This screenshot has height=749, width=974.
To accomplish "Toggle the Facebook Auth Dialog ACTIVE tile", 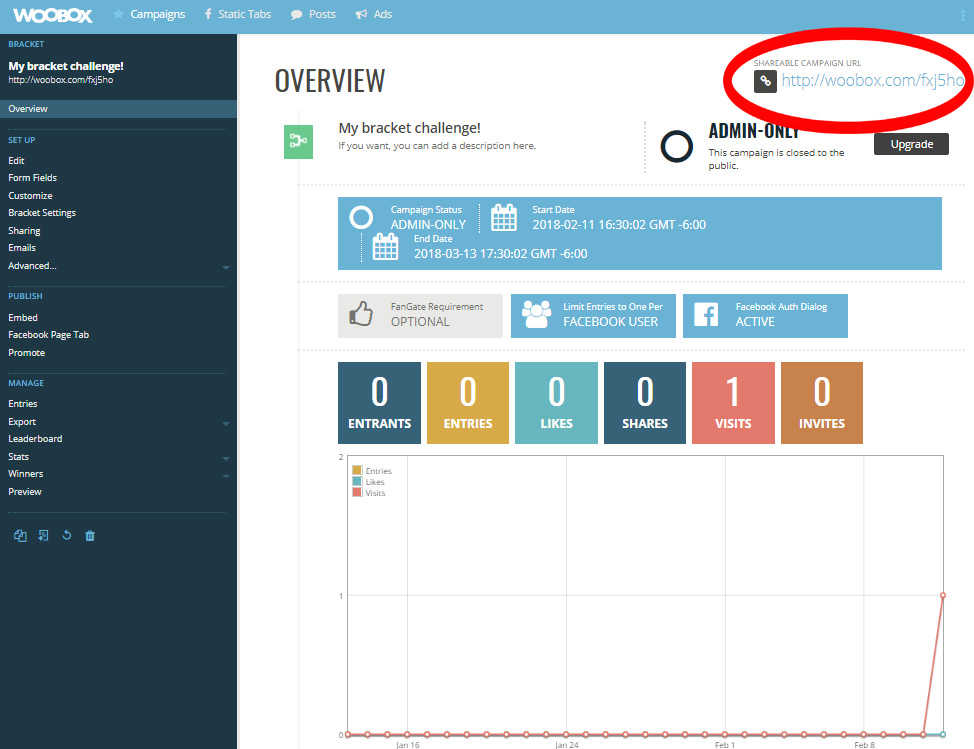I will [x=765, y=315].
